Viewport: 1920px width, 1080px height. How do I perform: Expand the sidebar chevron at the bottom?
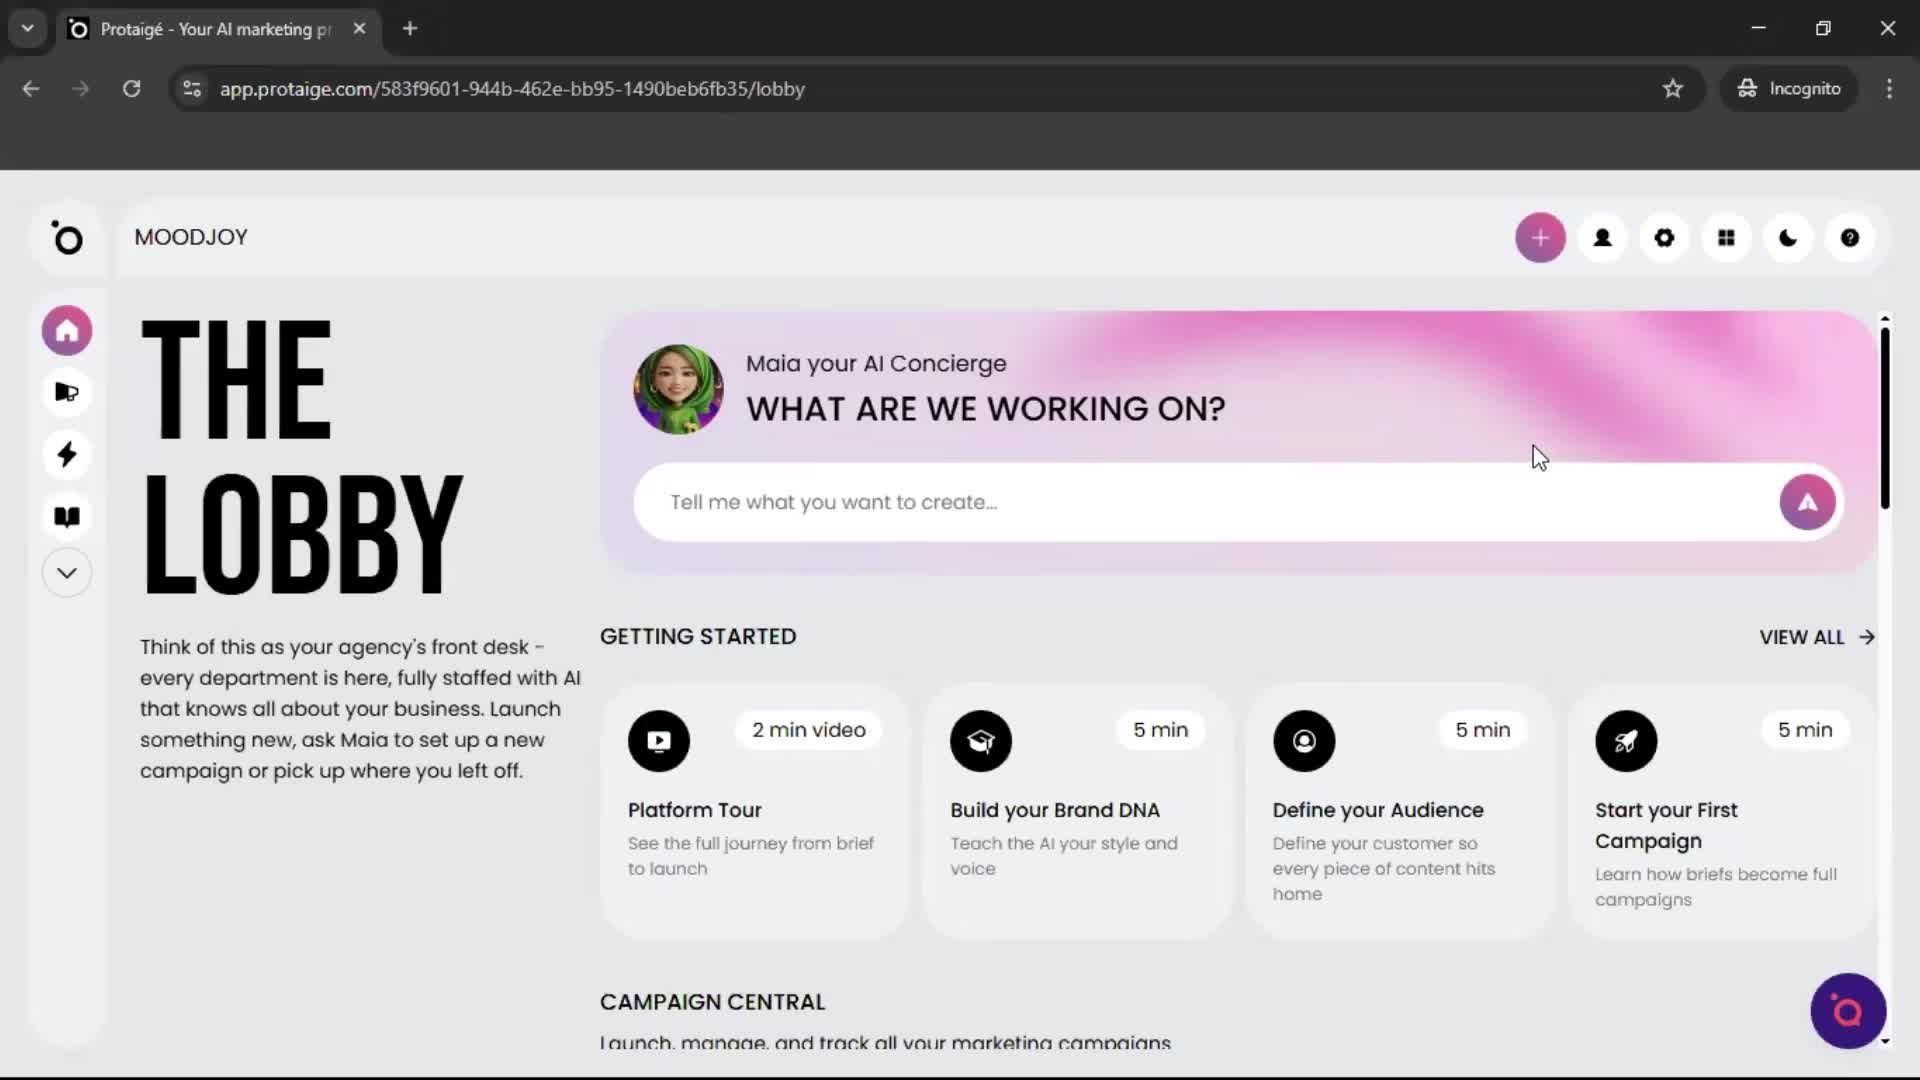tap(66, 572)
